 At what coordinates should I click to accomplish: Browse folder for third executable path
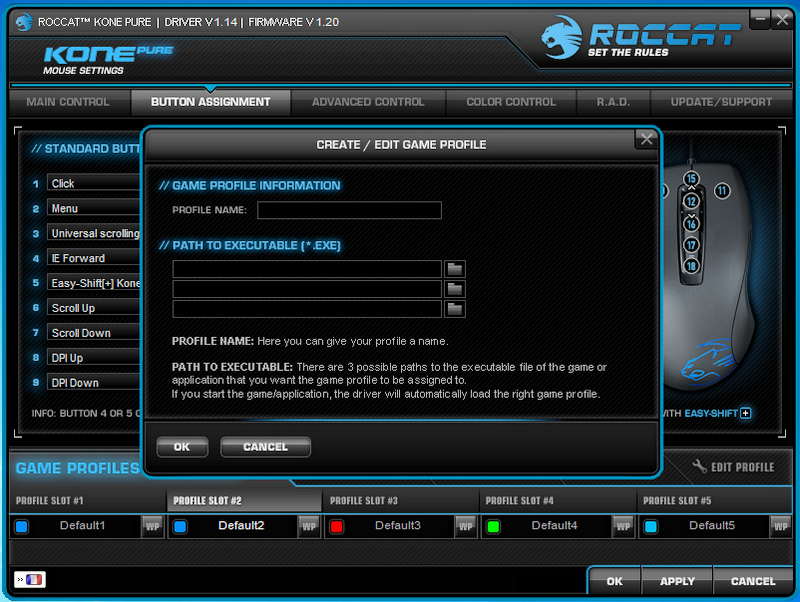point(455,309)
